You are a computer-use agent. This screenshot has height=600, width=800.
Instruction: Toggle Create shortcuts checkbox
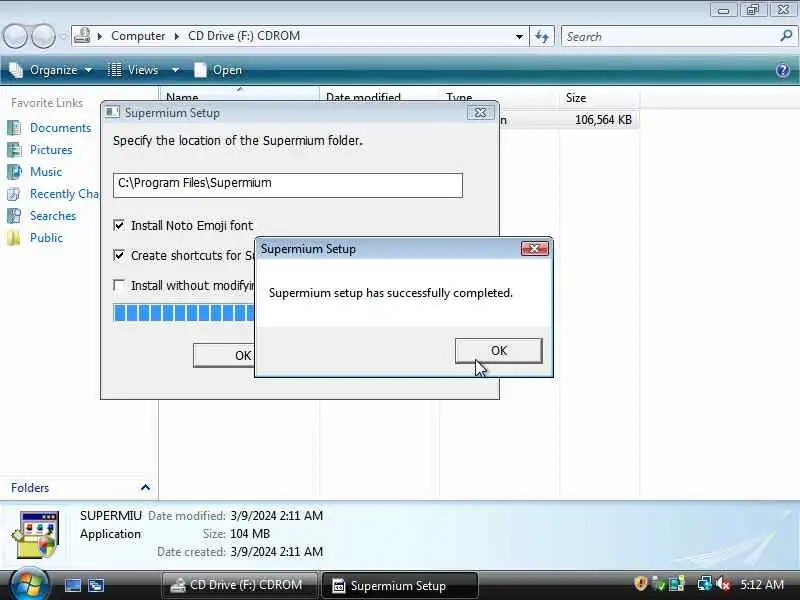[x=119, y=255]
